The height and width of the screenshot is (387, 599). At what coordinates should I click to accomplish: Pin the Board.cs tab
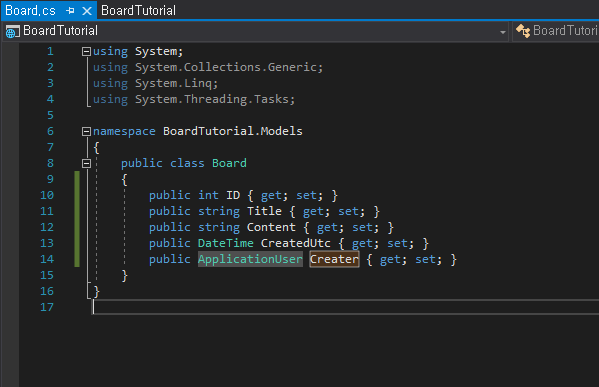(x=70, y=11)
